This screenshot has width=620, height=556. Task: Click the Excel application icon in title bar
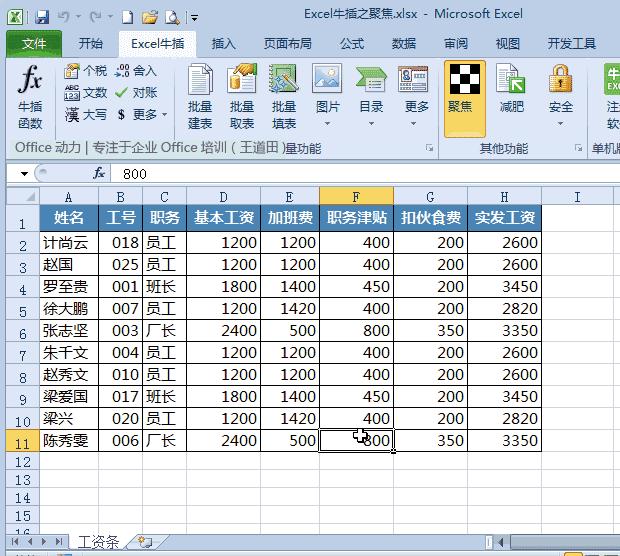(x=16, y=17)
